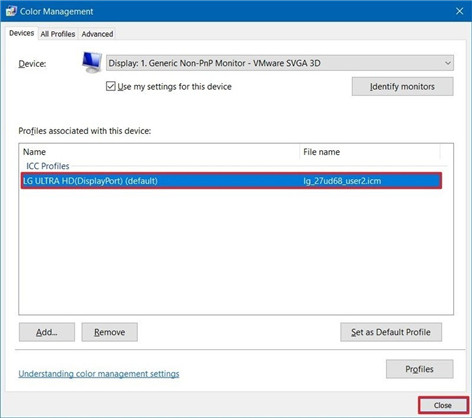Click the Add... button
Viewport: 472px width, 418px height.
click(x=47, y=332)
